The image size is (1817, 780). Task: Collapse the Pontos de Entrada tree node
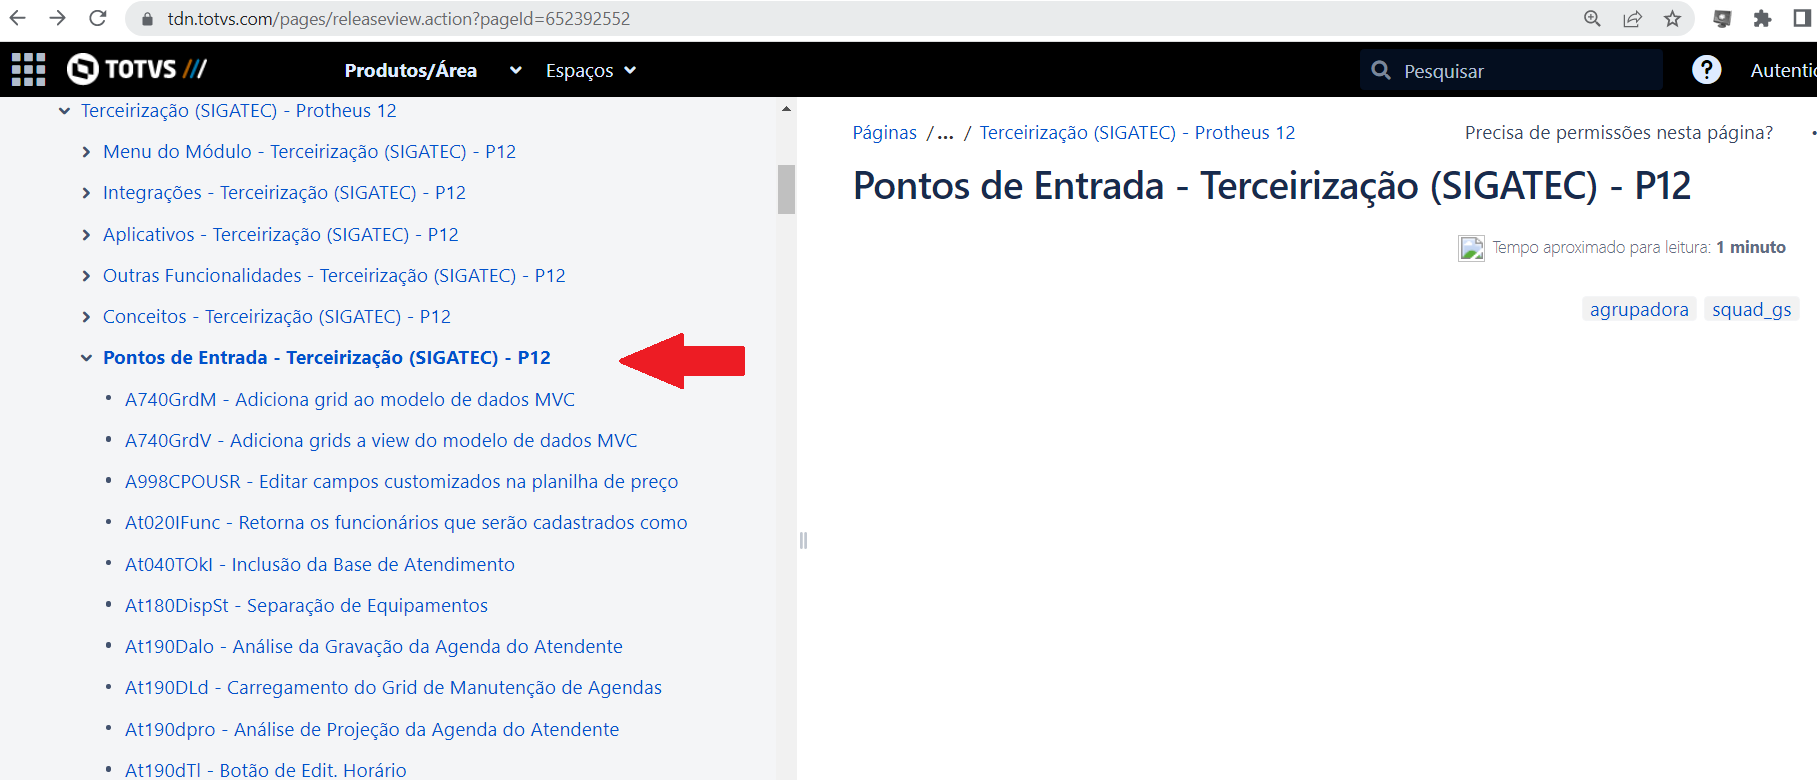tap(86, 358)
